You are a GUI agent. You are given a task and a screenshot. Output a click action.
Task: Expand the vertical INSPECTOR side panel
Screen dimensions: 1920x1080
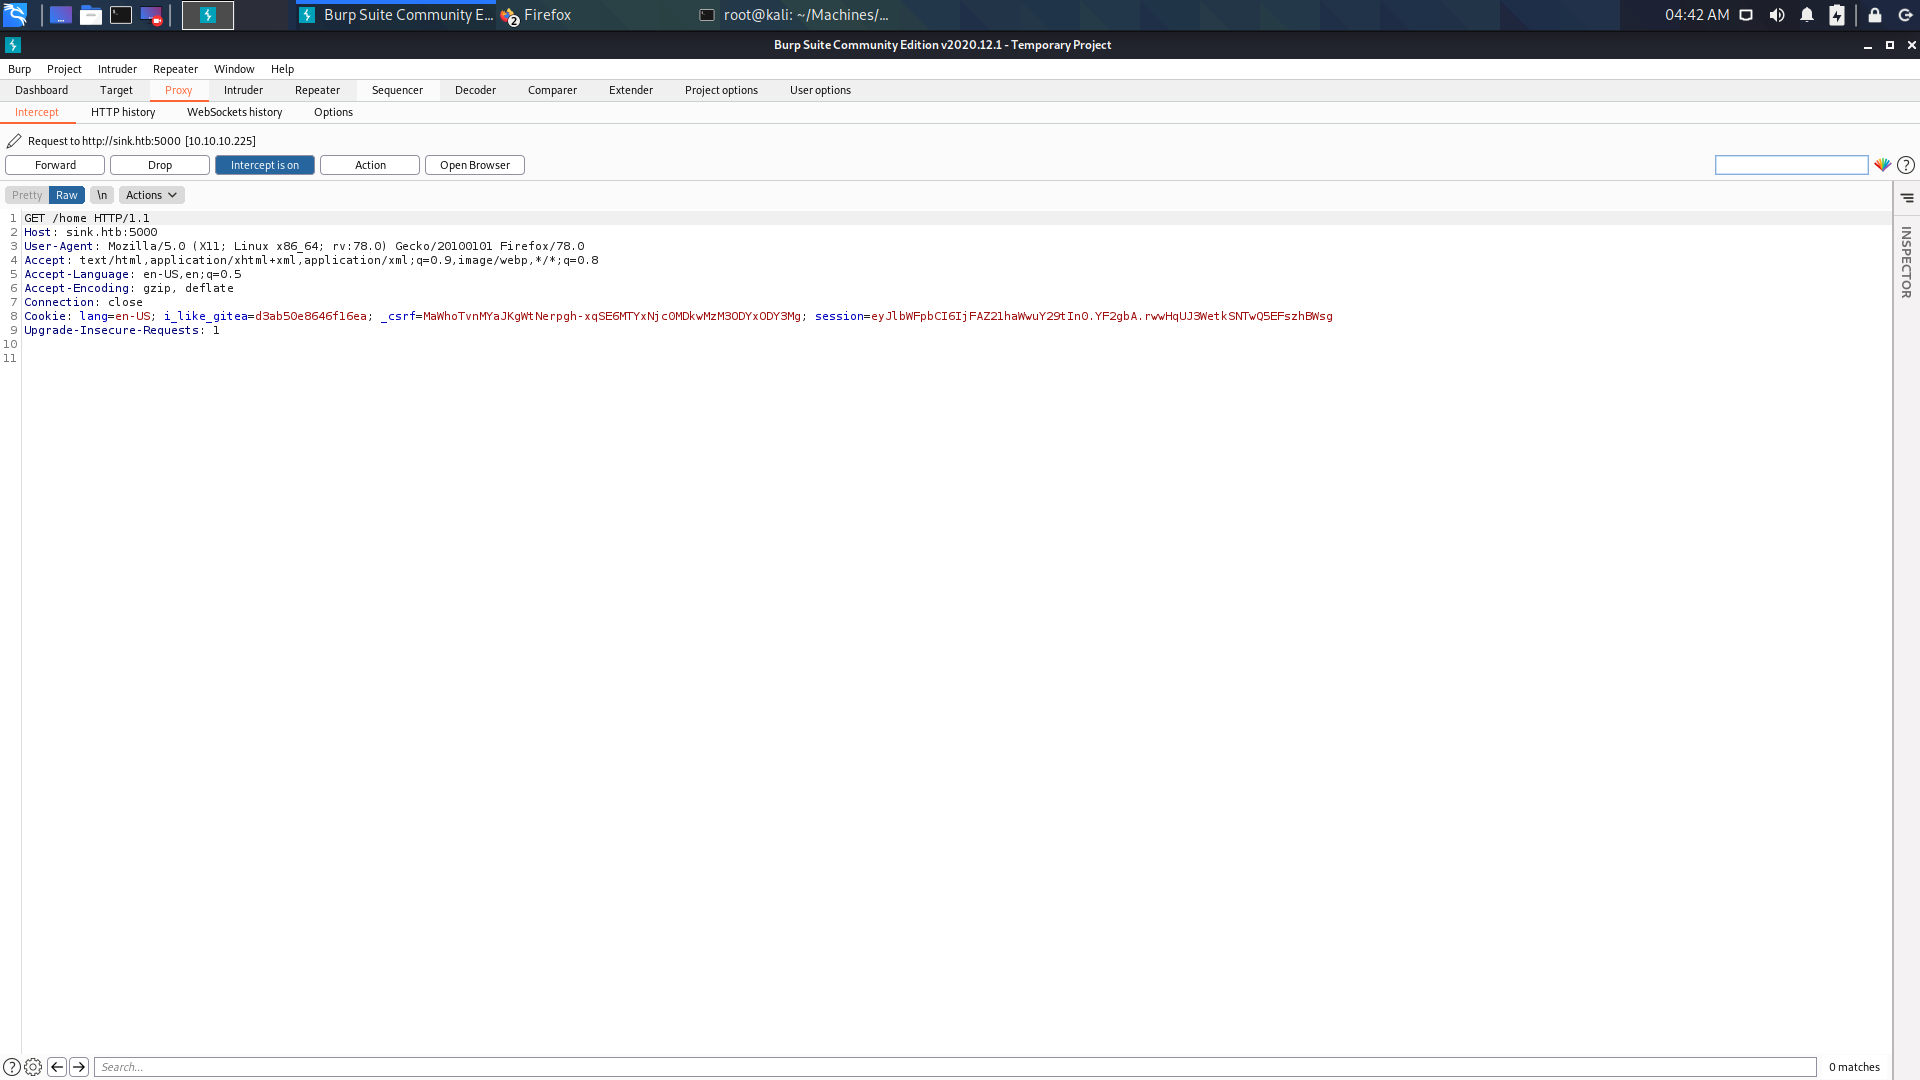[1906, 262]
